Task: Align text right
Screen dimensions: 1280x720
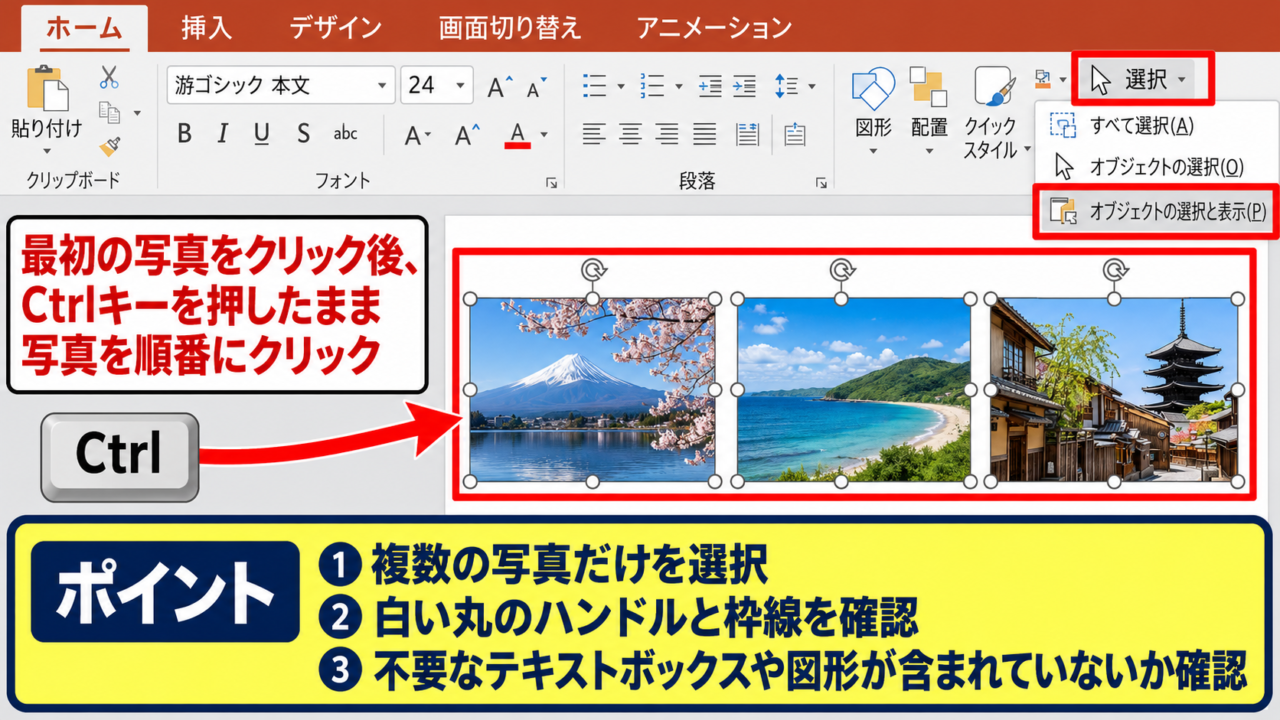Action: pyautogui.click(x=667, y=134)
